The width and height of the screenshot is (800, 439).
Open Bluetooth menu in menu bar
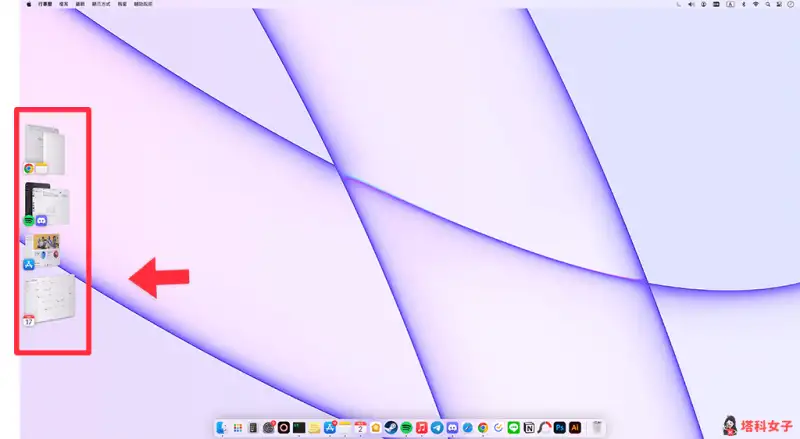click(x=743, y=4)
